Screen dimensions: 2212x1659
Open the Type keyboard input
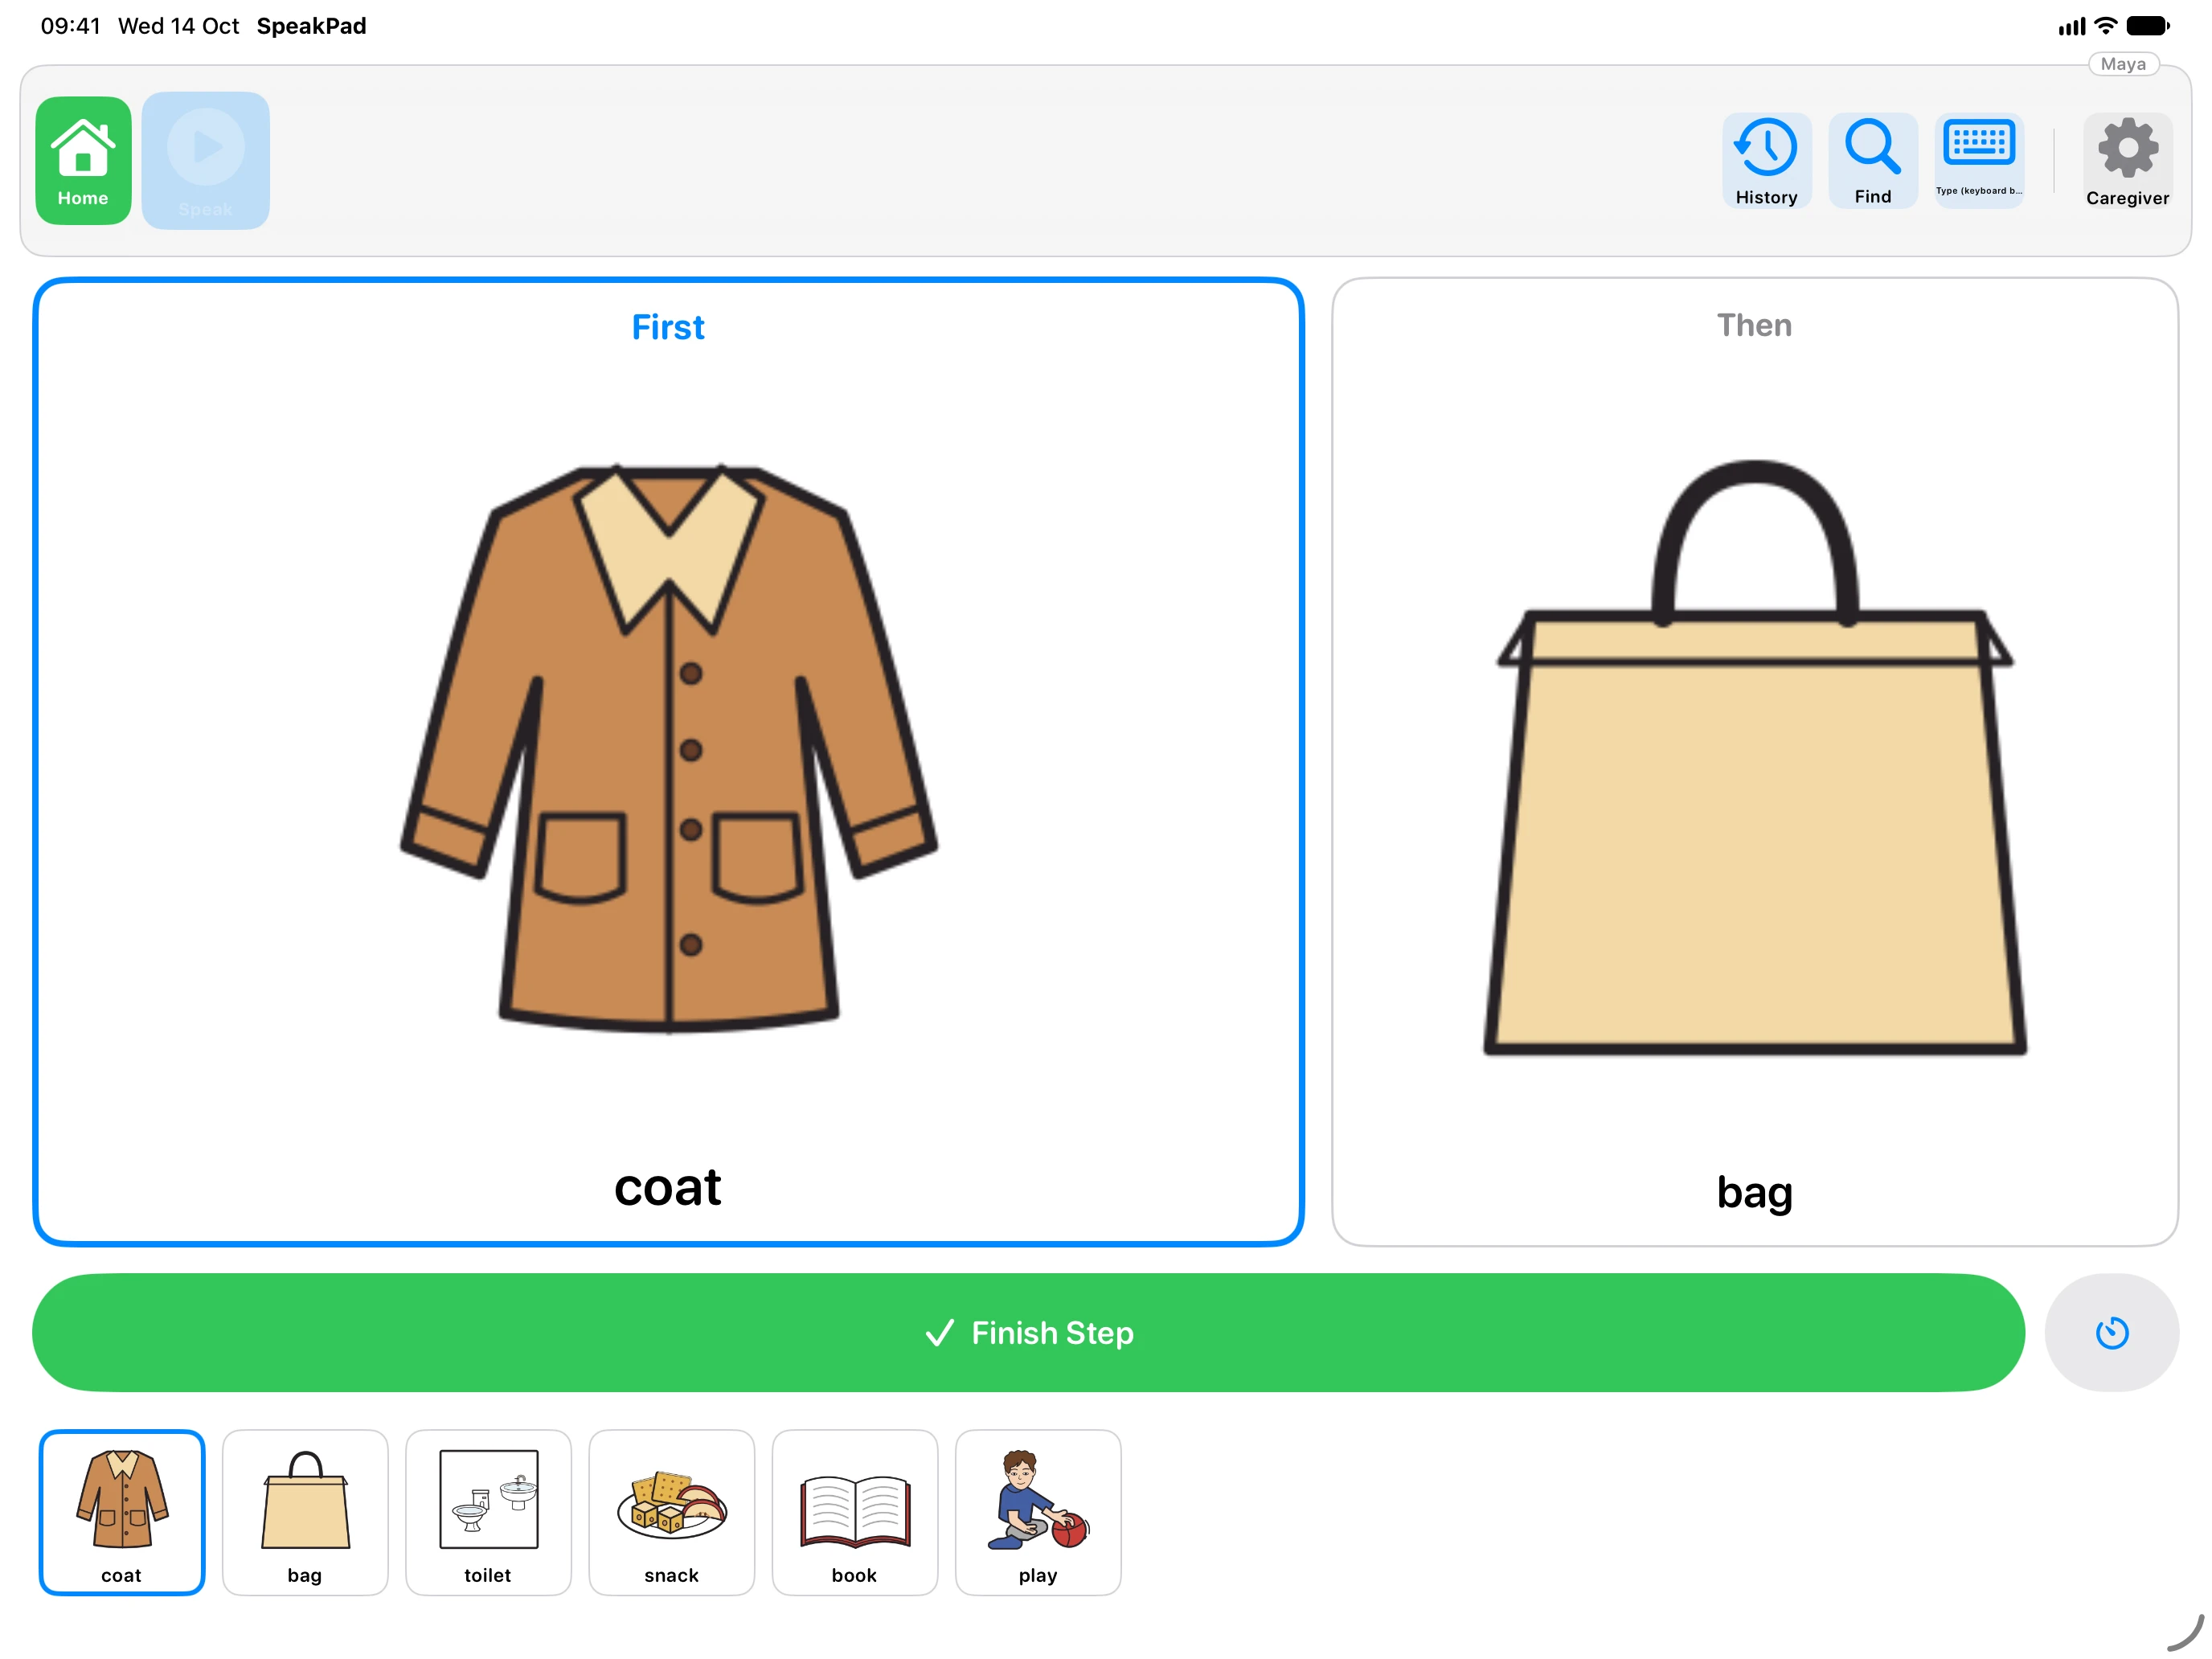point(1978,160)
